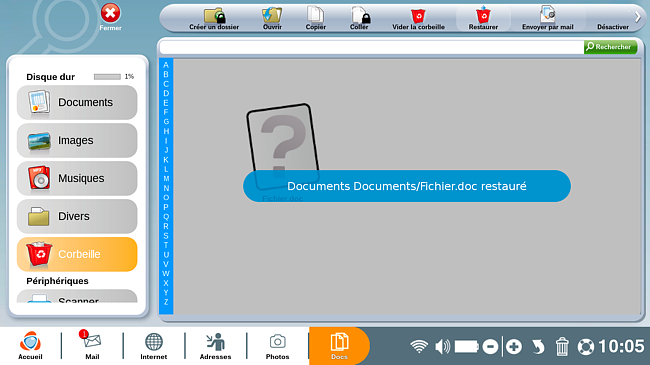The width and height of the screenshot is (650, 365).
Task: Open the Musiques category
Action: (77, 178)
